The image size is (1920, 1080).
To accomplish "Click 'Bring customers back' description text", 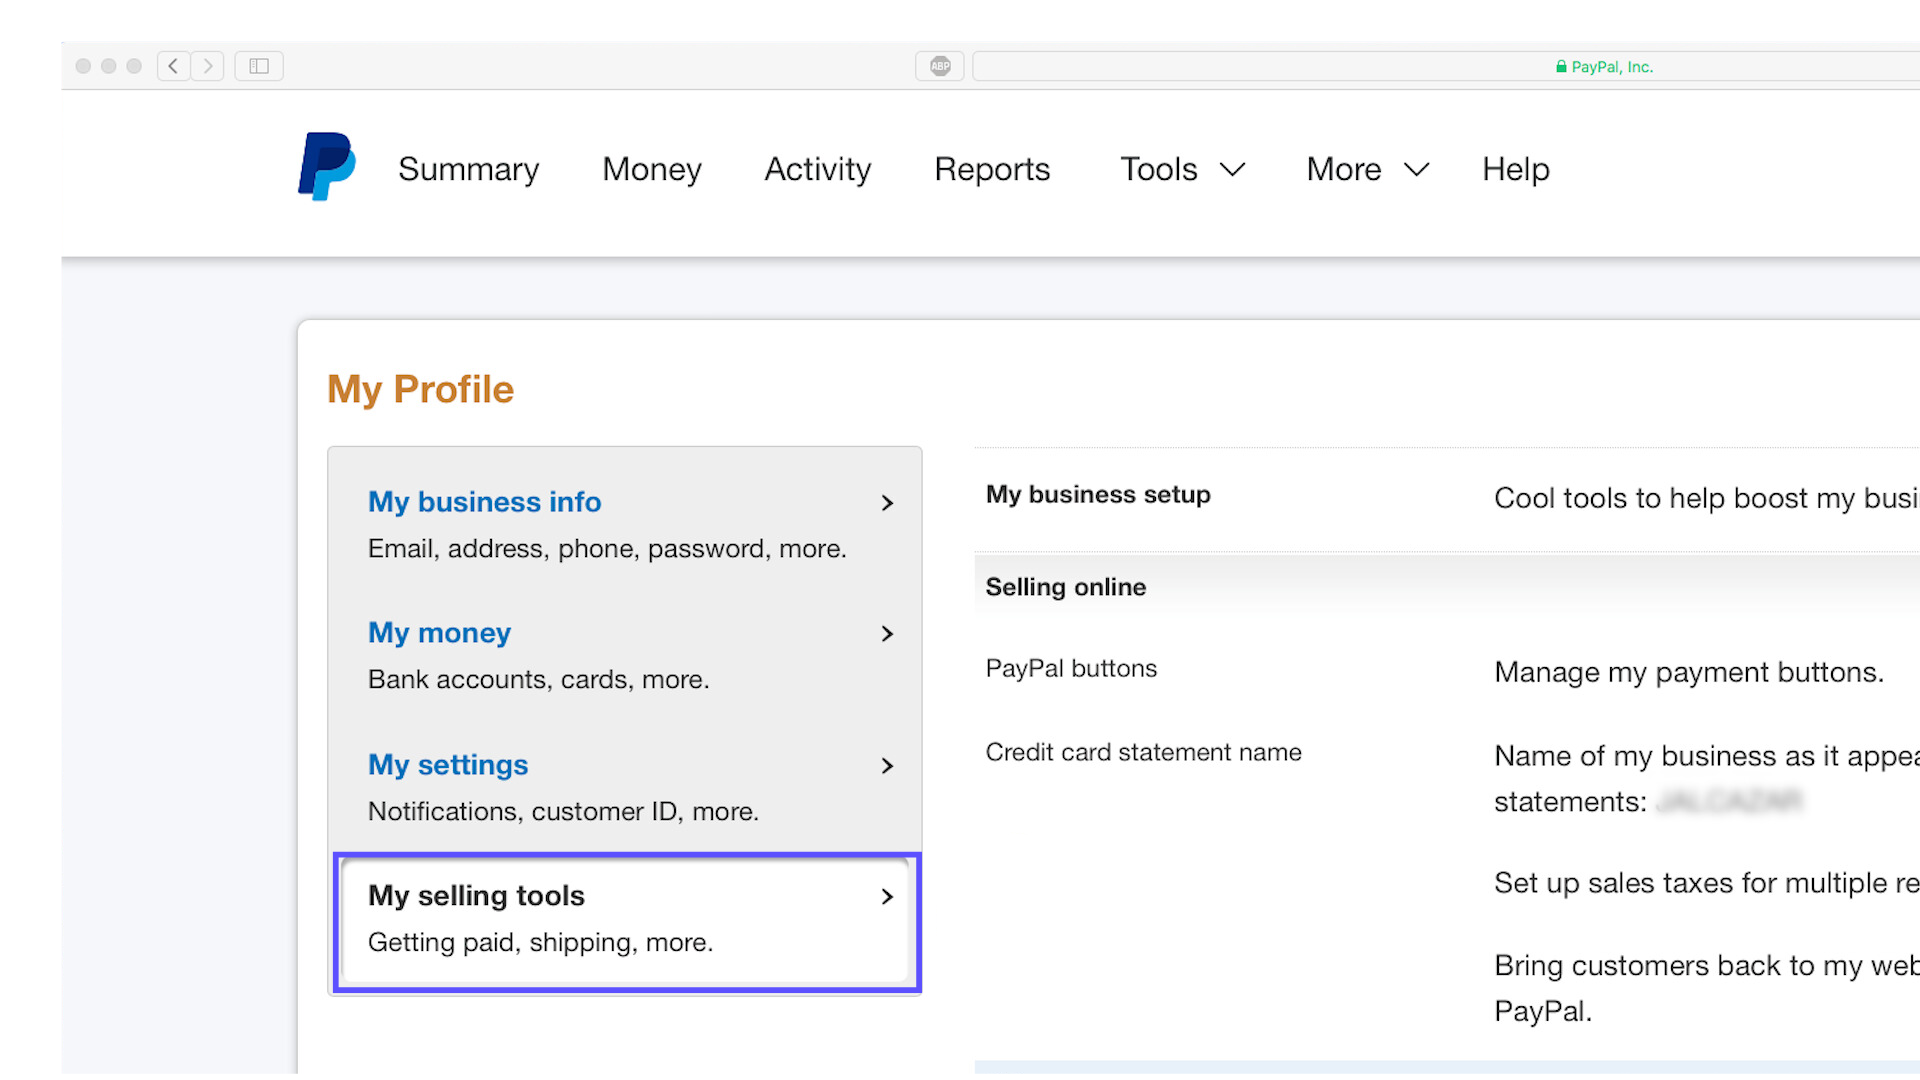I will 1707,988.
